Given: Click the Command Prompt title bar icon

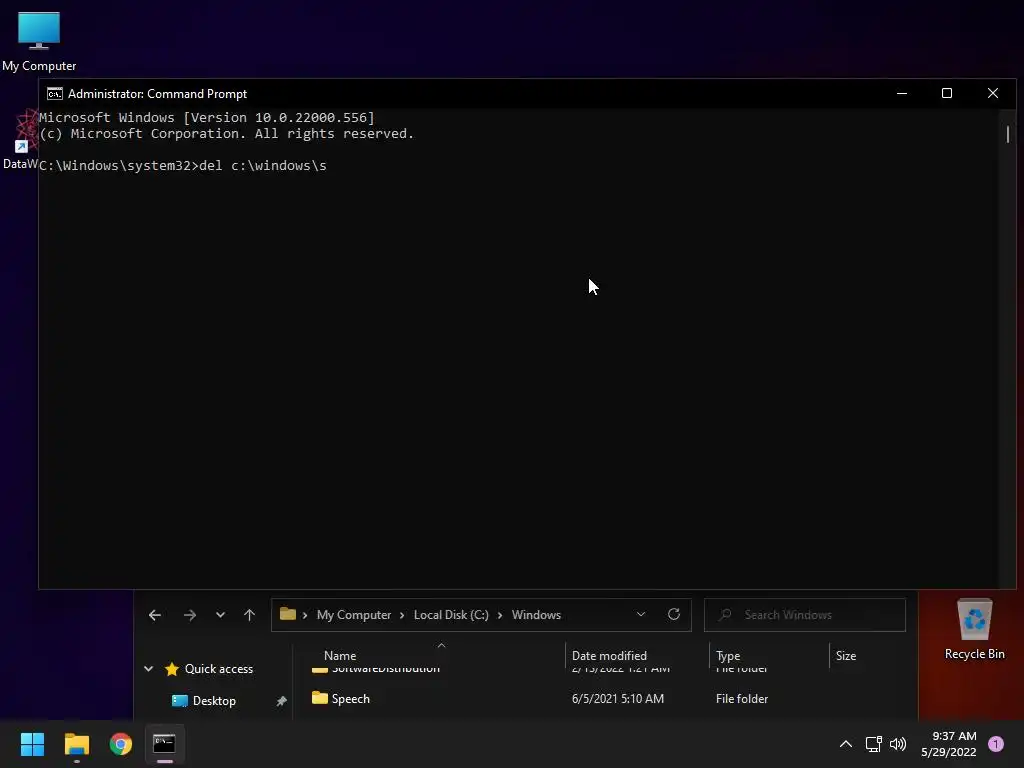Looking at the screenshot, I should tap(55, 94).
